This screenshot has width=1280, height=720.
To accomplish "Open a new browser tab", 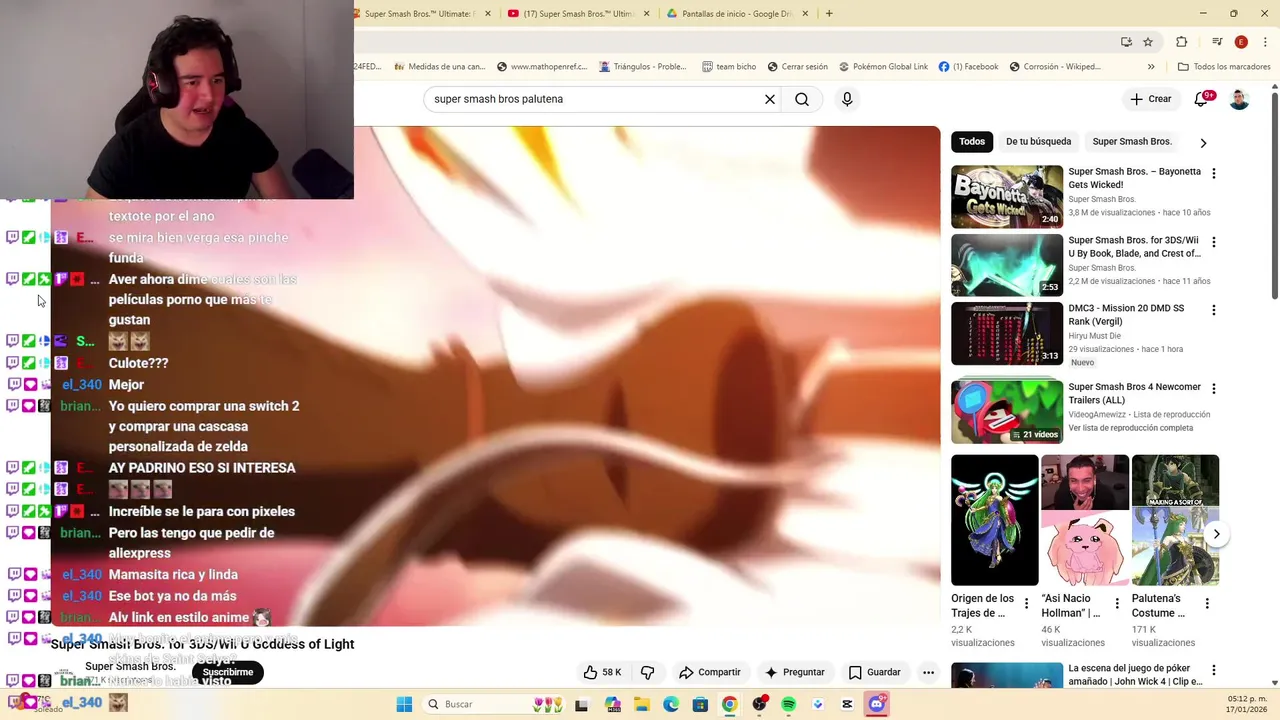I will pyautogui.click(x=829, y=13).
